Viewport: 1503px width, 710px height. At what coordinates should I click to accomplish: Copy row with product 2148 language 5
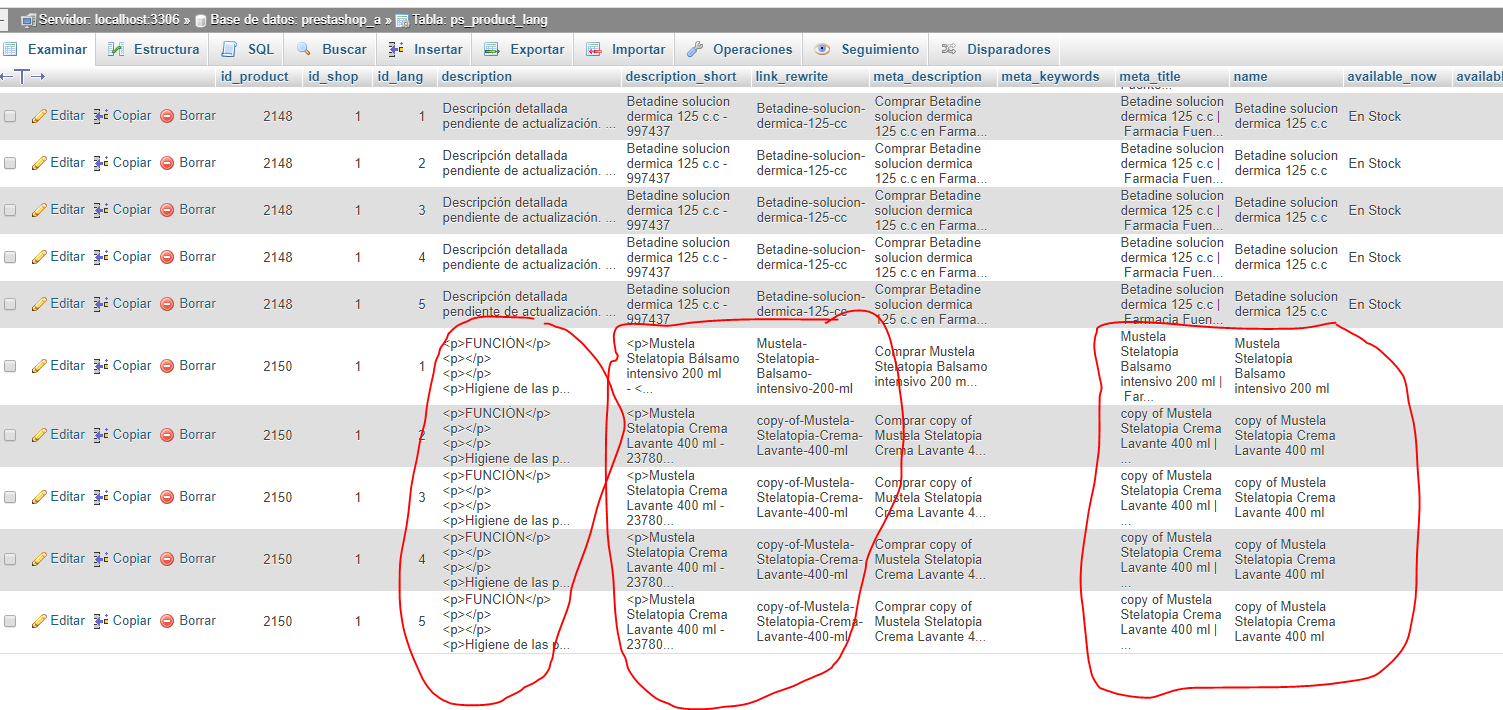(122, 304)
